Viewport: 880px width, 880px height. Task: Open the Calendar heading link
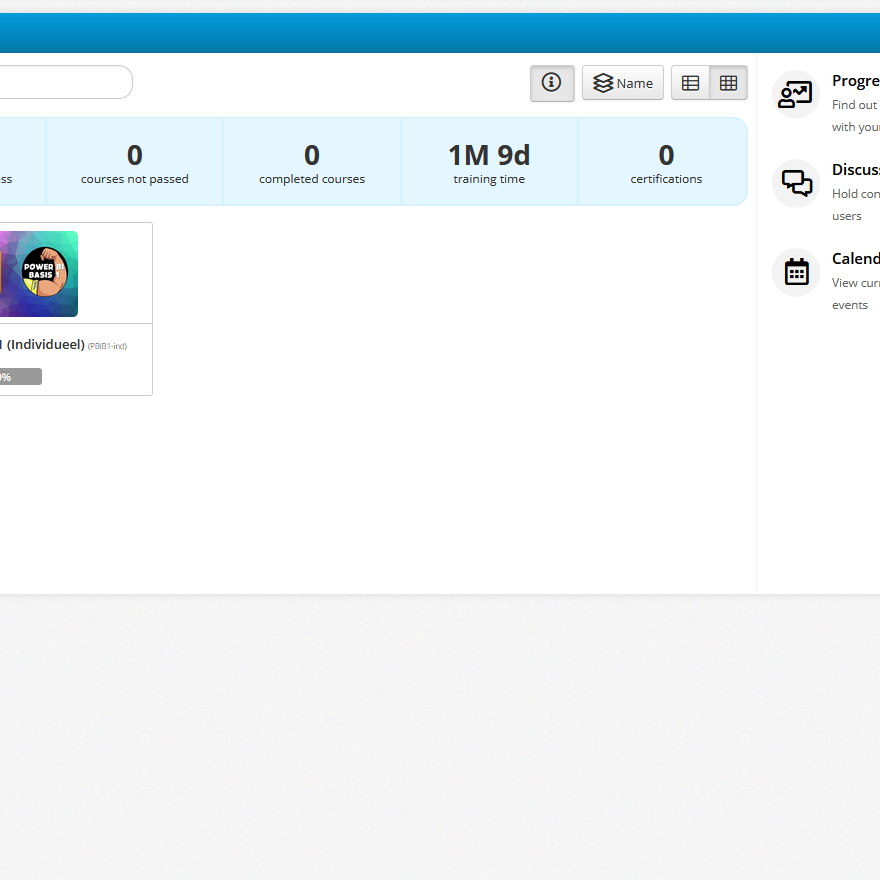856,259
